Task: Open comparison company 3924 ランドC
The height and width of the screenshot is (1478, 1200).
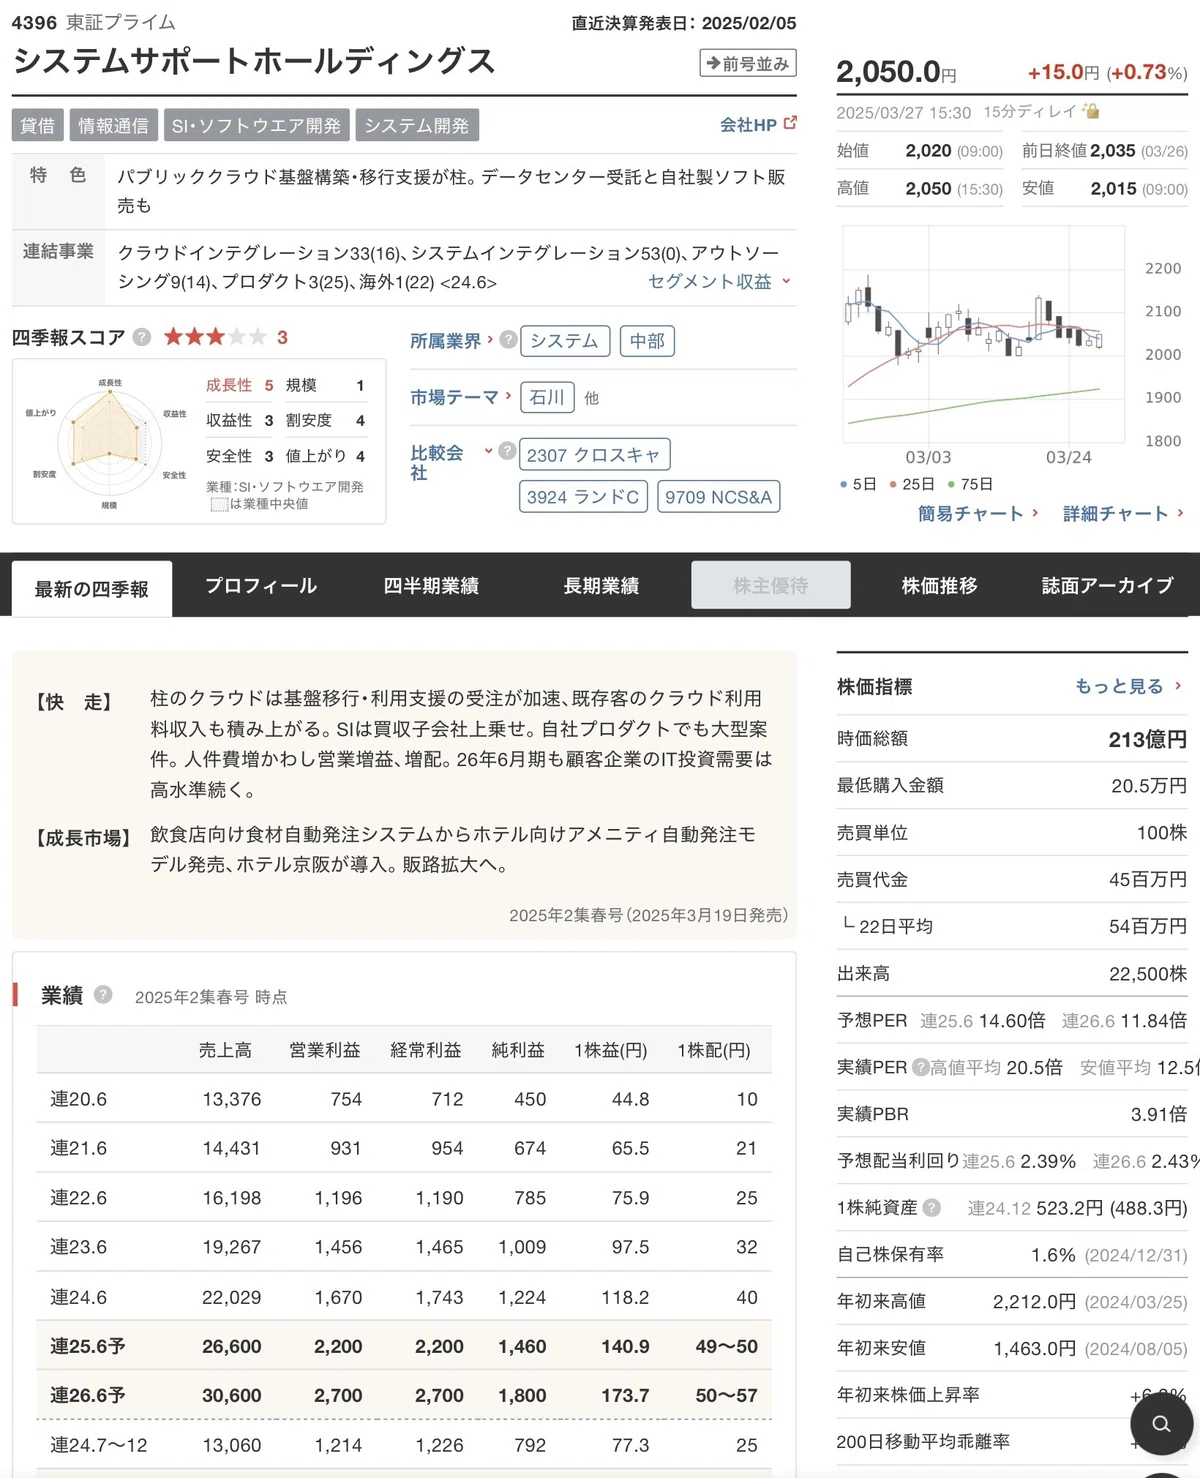Action: [x=583, y=497]
